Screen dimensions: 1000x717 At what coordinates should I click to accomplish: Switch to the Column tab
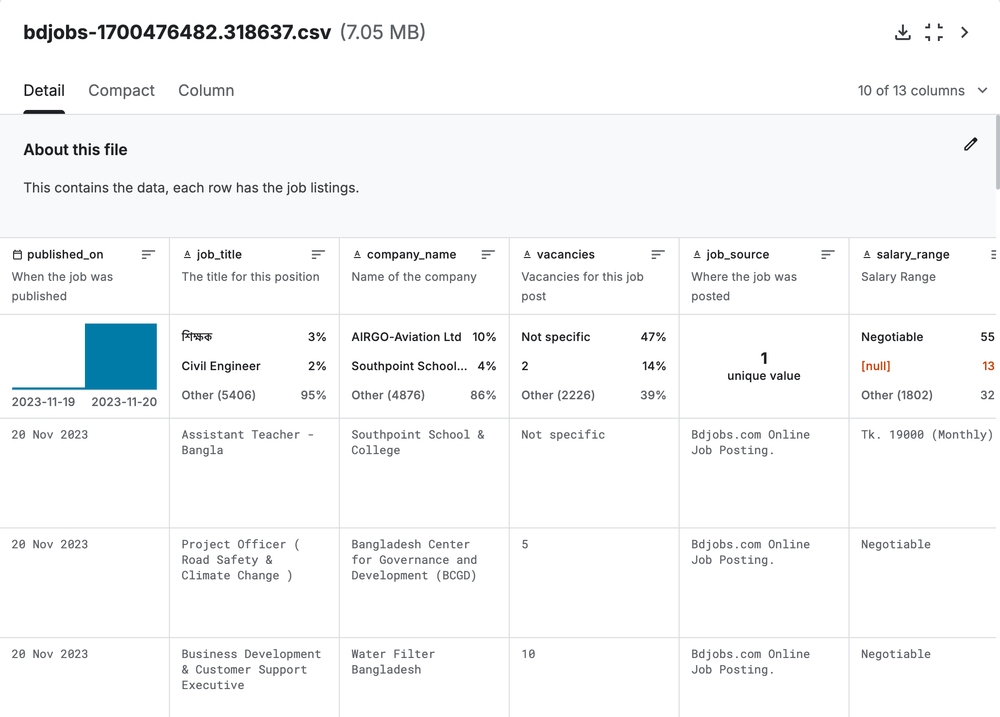pos(206,90)
